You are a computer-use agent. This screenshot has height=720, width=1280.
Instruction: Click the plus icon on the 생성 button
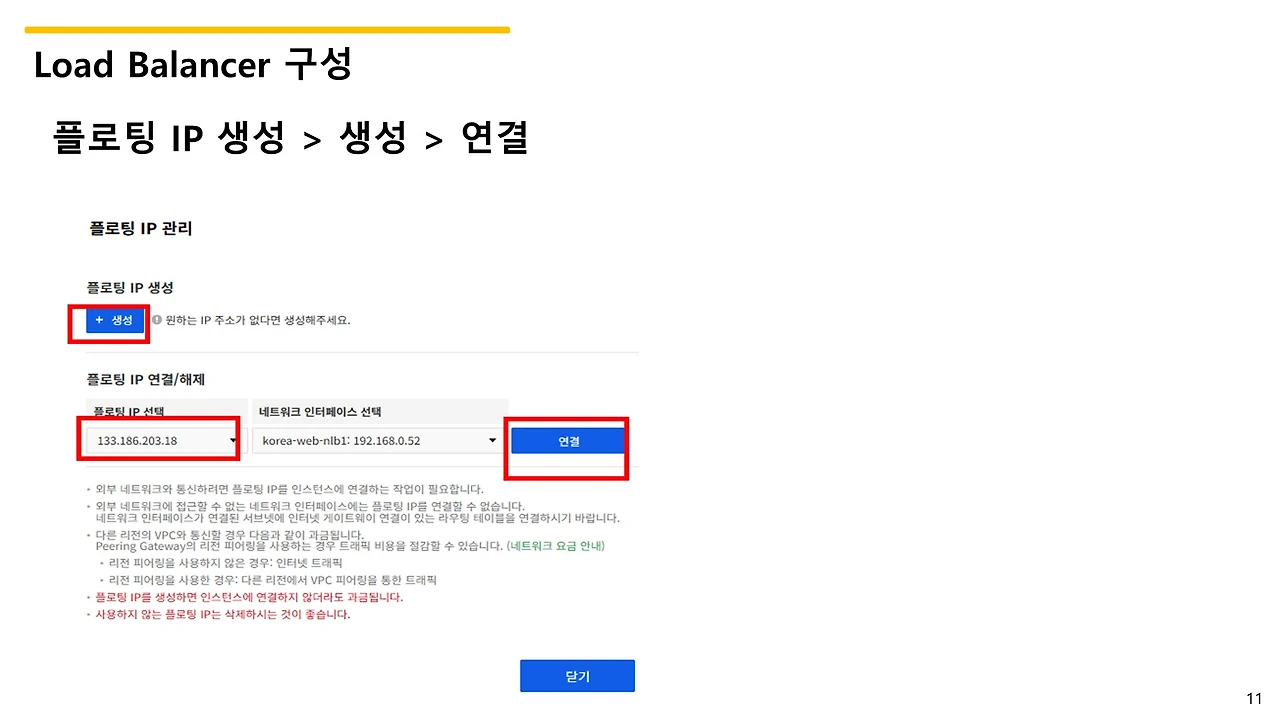click(x=97, y=319)
